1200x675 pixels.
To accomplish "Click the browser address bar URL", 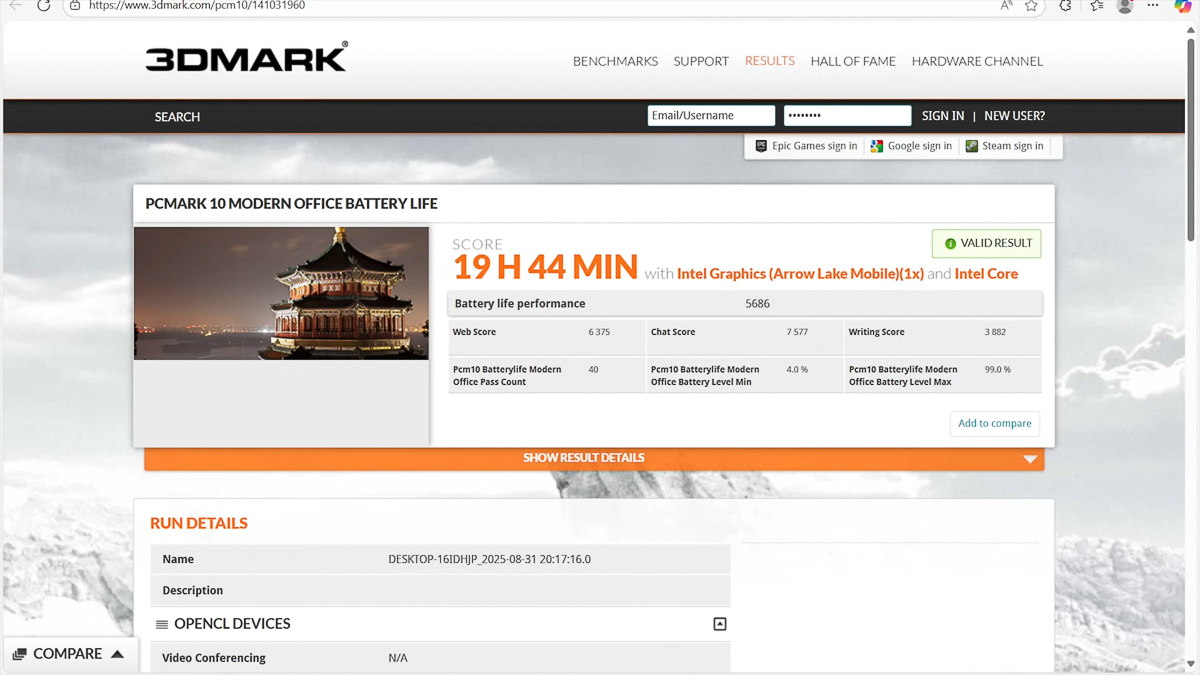I will [x=197, y=5].
